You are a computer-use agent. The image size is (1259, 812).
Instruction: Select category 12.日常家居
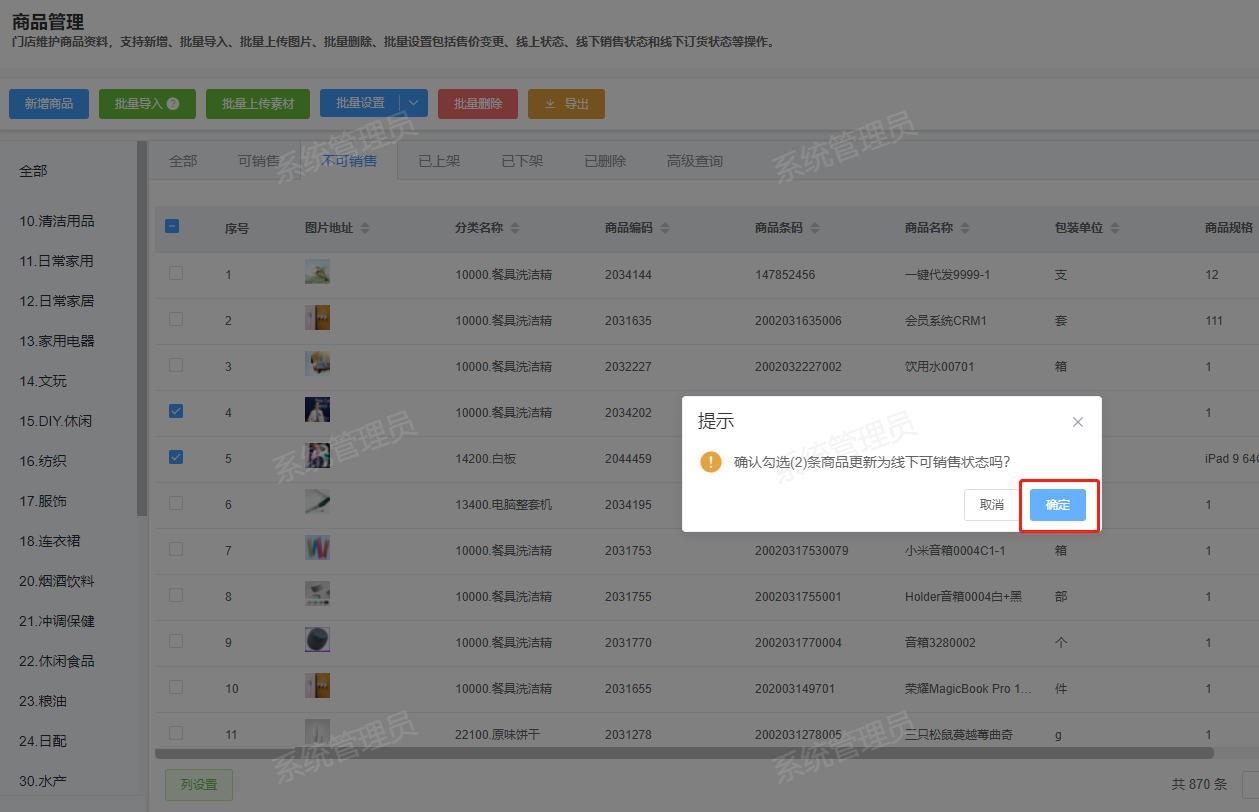coord(57,301)
